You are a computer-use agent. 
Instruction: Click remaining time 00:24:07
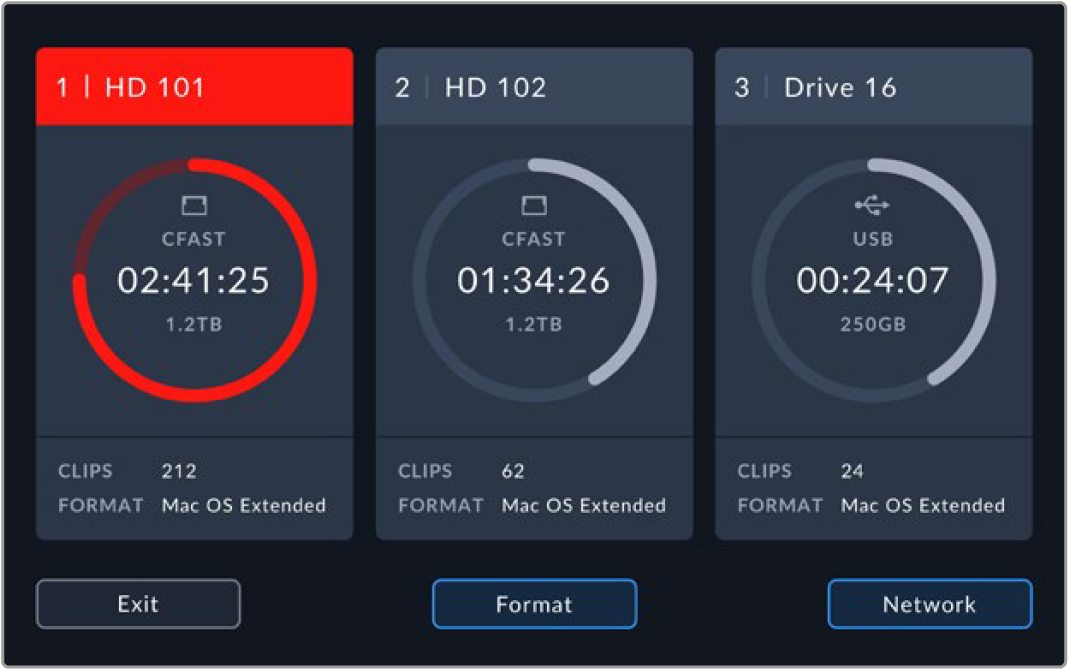pos(873,280)
